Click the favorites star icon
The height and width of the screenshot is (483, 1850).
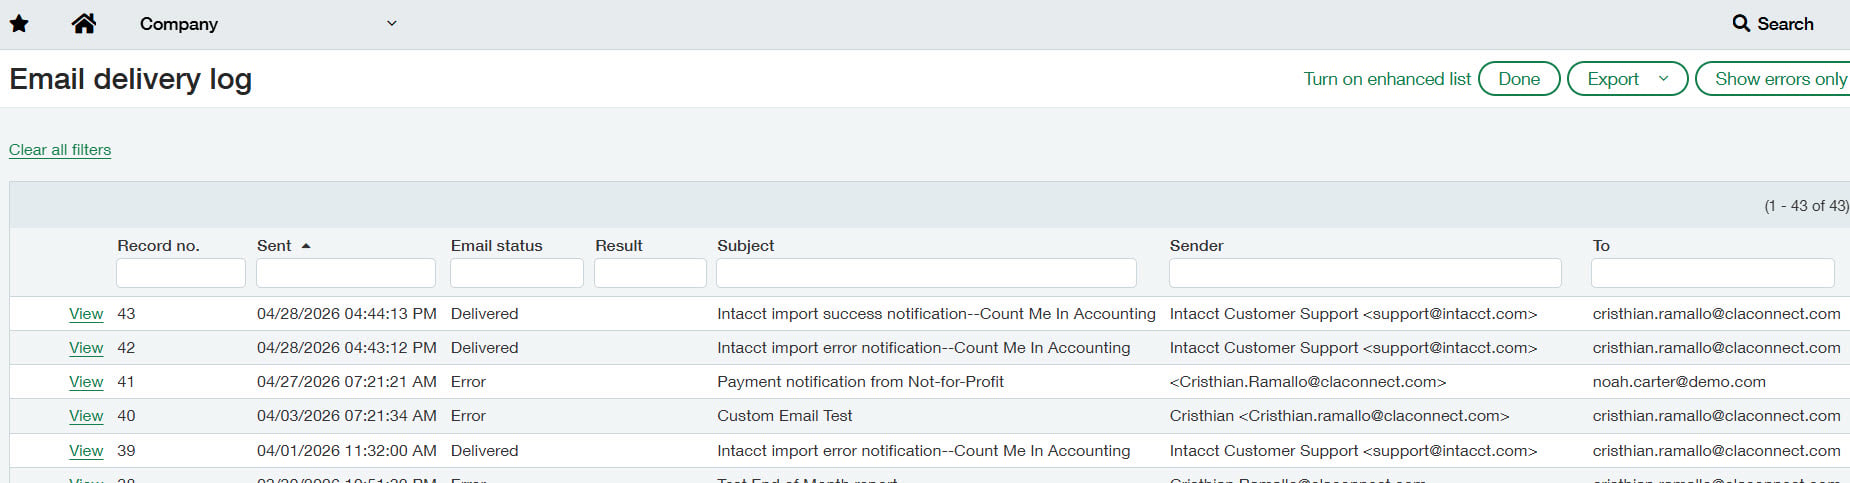tap(19, 24)
